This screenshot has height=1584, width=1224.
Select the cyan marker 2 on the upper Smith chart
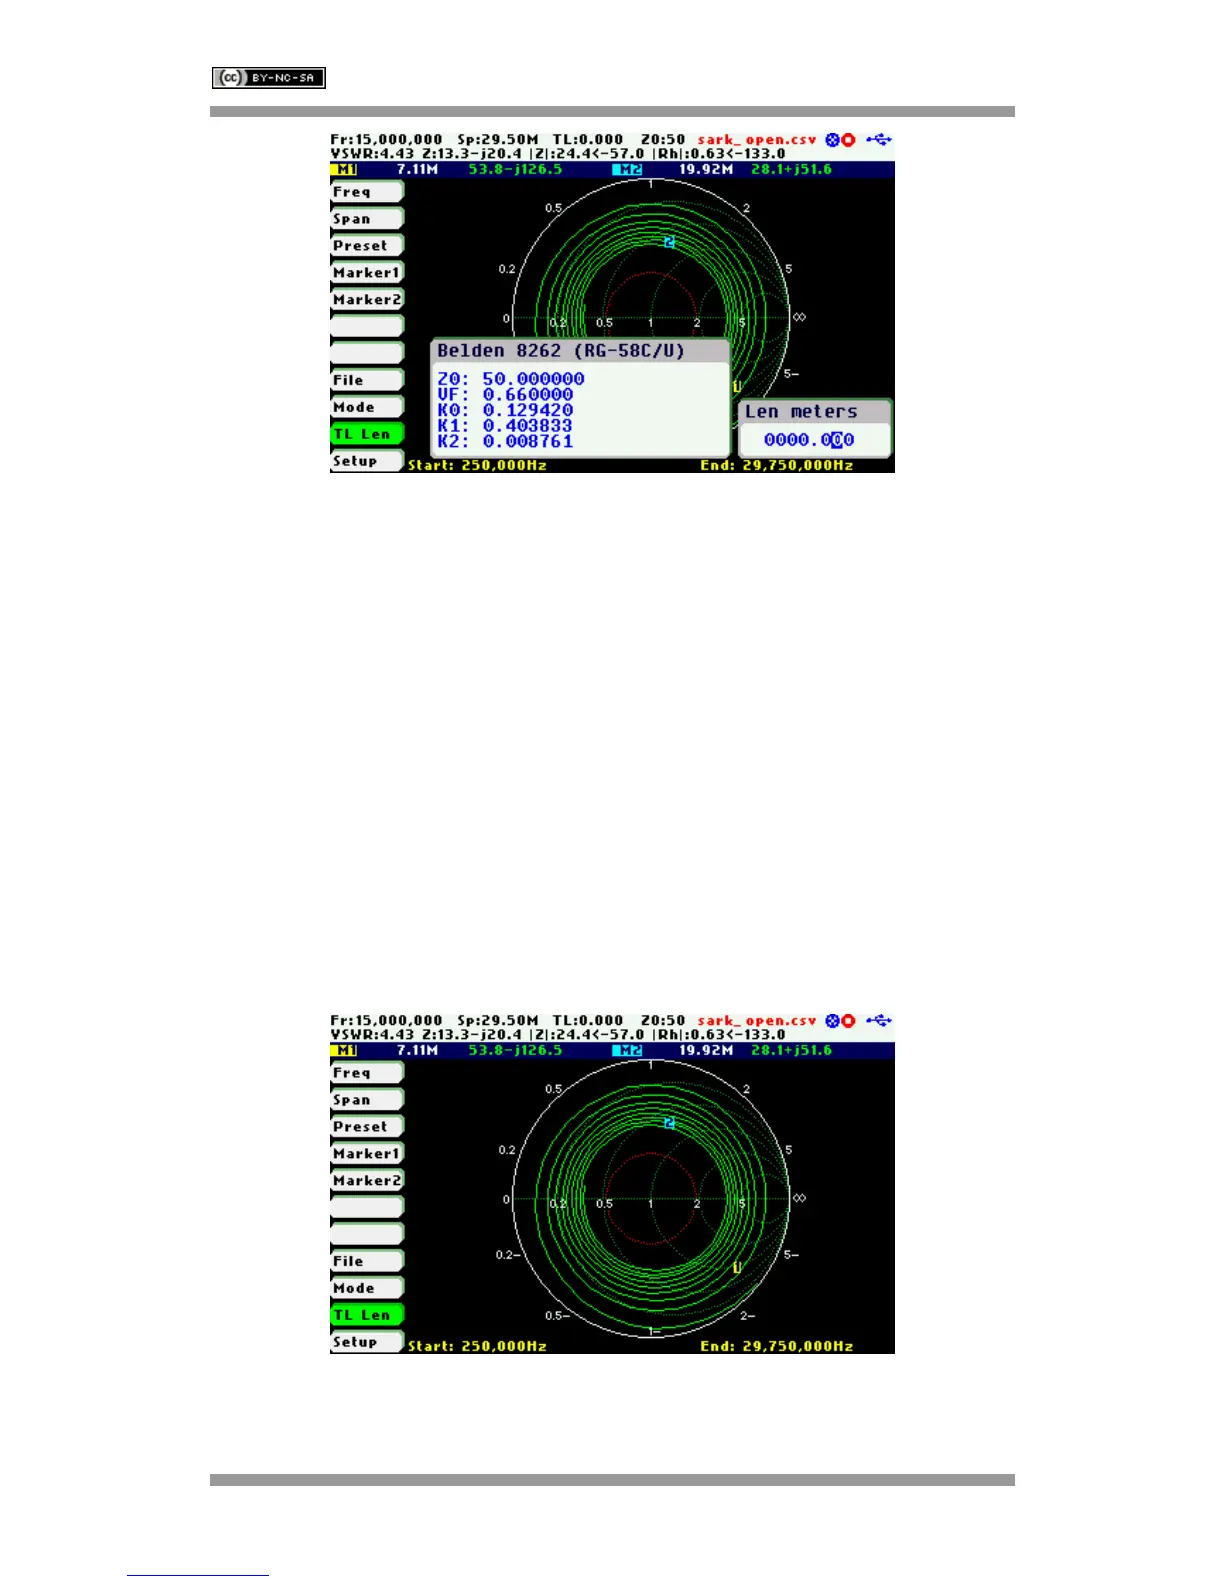(669, 243)
